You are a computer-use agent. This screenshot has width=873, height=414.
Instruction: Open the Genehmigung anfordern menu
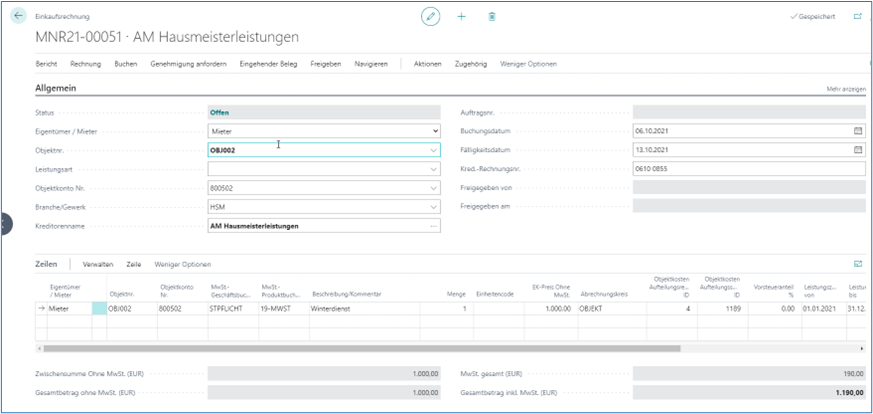tap(188, 64)
